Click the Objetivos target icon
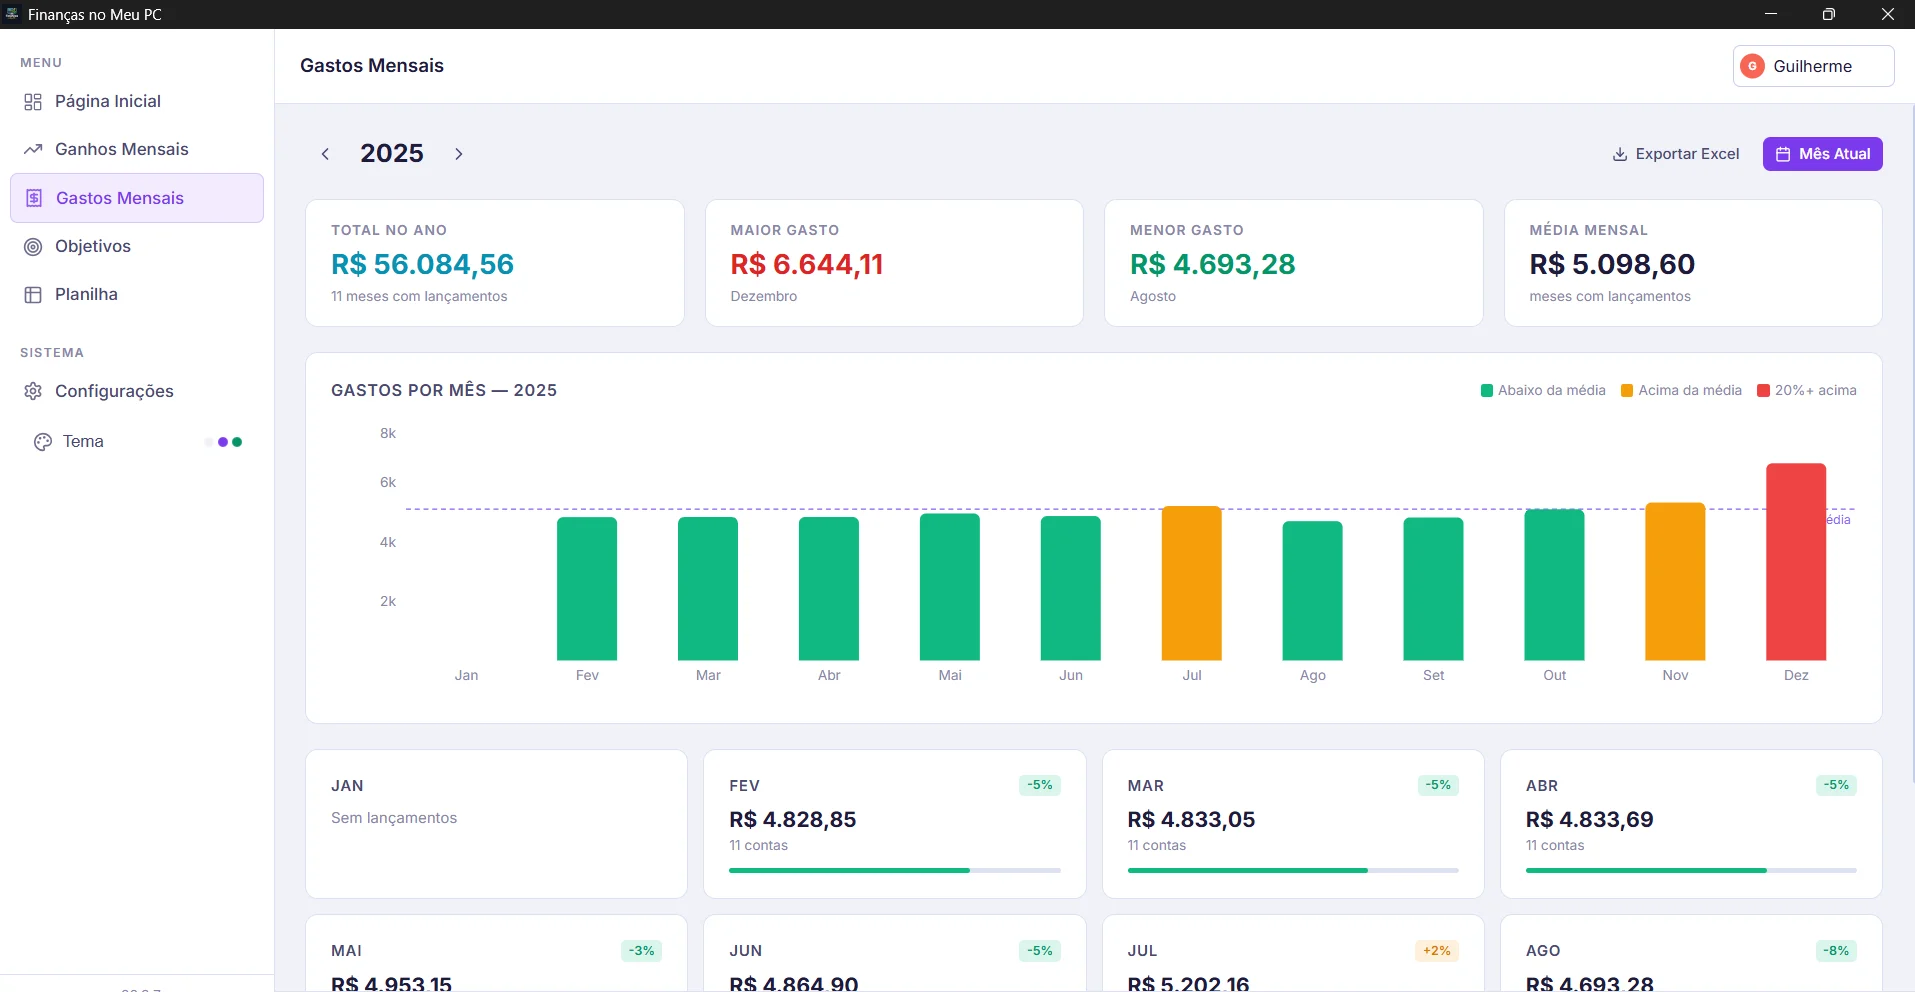 coord(33,247)
